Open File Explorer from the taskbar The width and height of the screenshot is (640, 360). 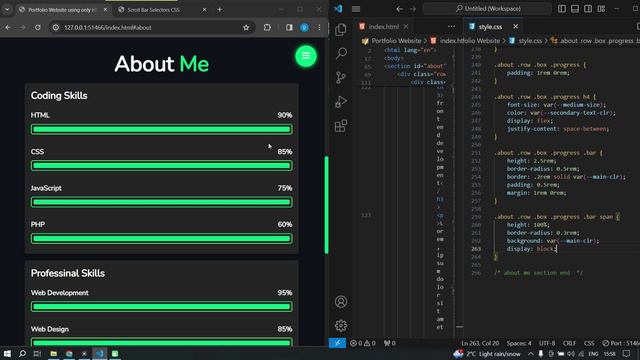pos(53,353)
